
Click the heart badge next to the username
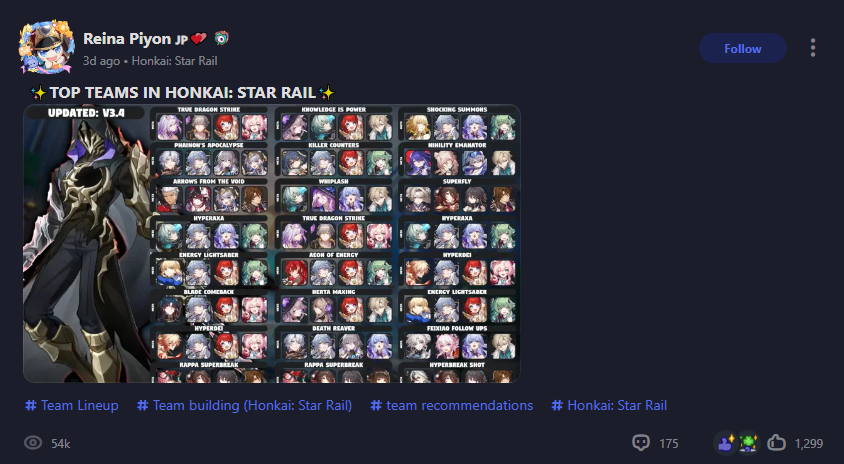tap(198, 39)
